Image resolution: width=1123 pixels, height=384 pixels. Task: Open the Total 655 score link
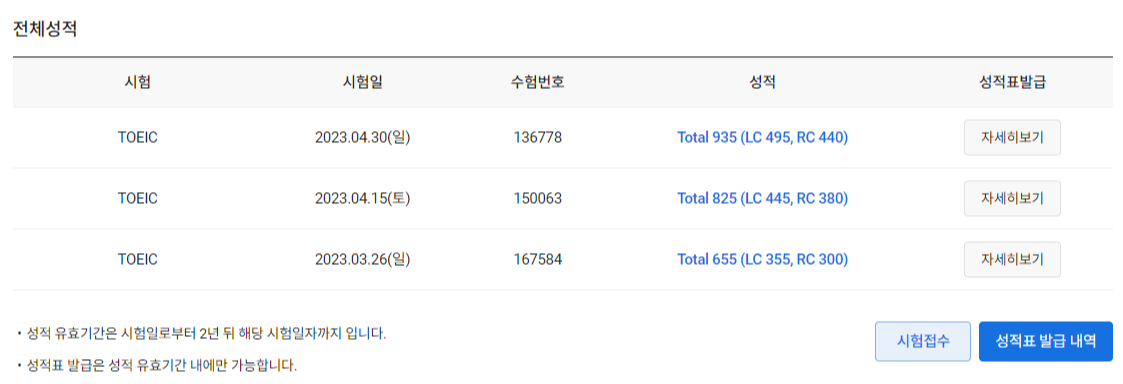[x=762, y=259]
